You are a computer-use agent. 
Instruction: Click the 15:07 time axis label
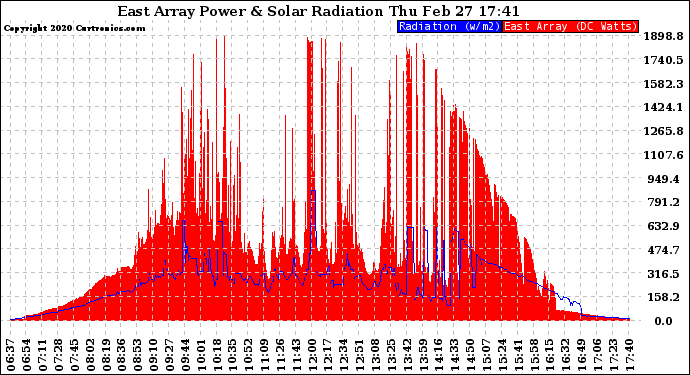(x=486, y=355)
